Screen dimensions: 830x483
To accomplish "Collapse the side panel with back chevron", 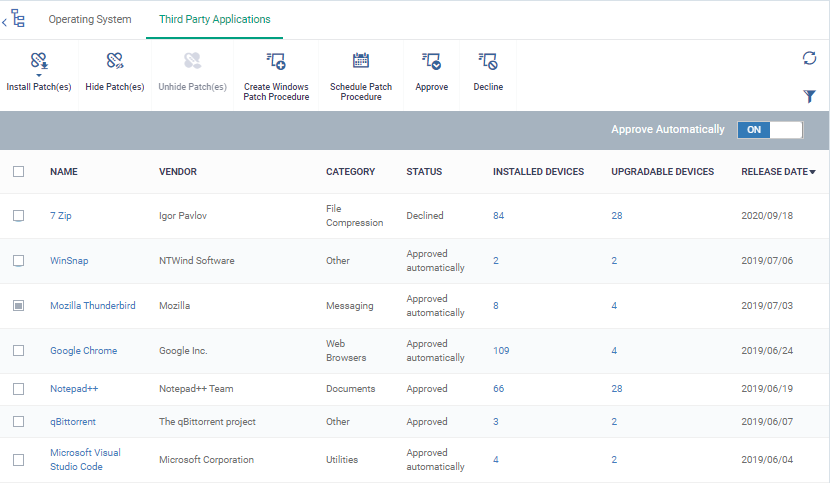I will (4, 22).
